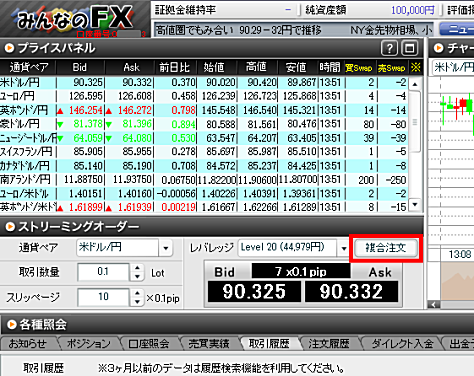Click the Ask 90.332 buy price button
Image resolution: width=474 pixels, height=376 pixels.
tap(351, 291)
